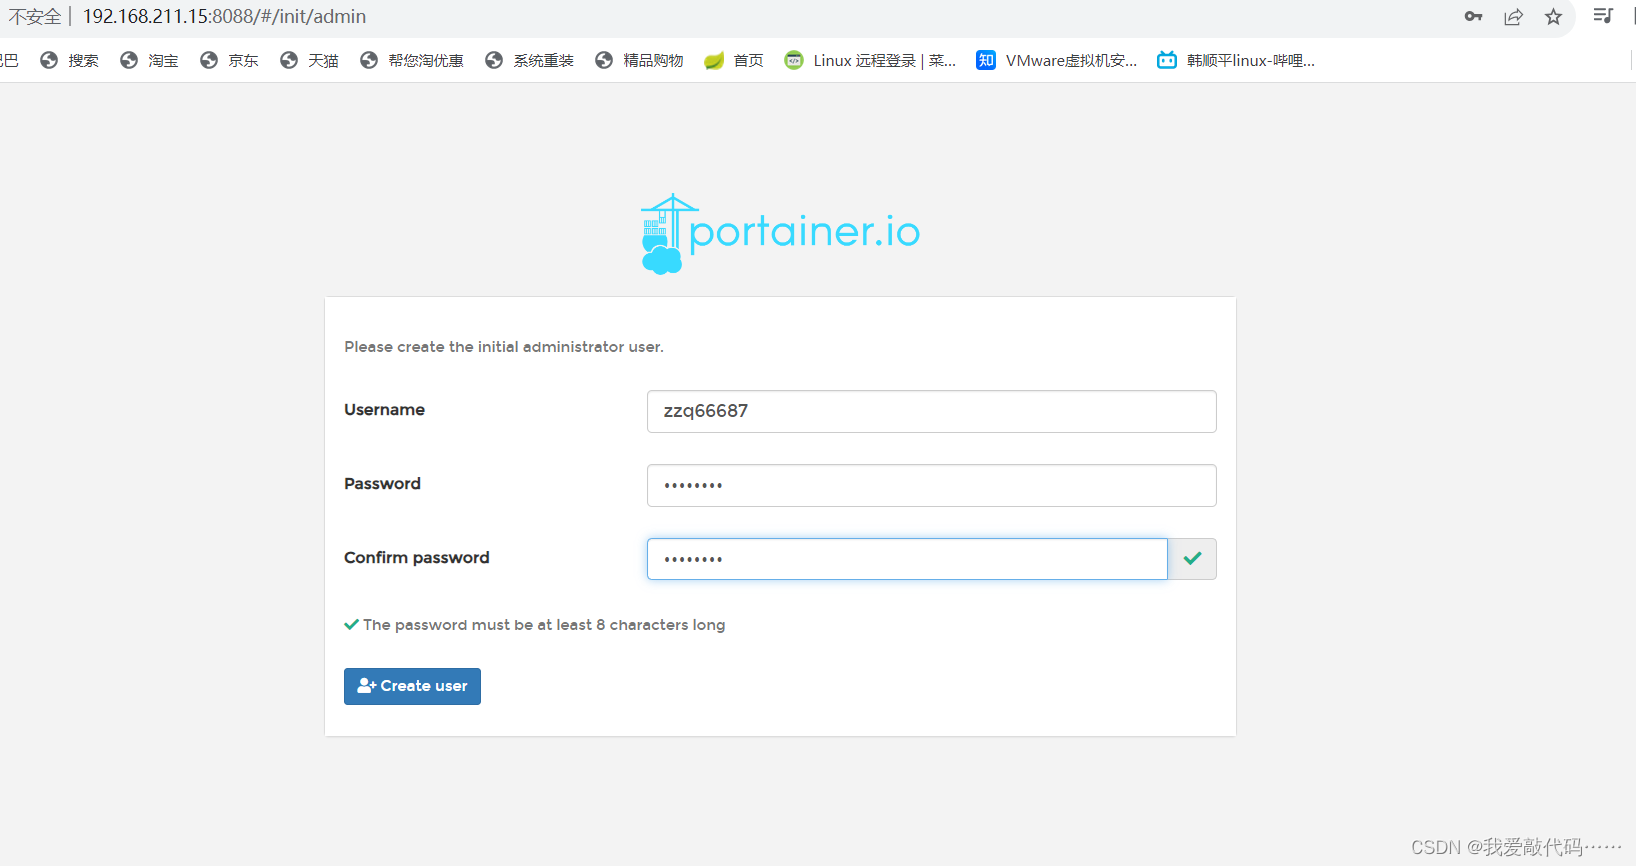This screenshot has height=866, width=1636.
Task: Click the Confirm password label
Action: [417, 558]
